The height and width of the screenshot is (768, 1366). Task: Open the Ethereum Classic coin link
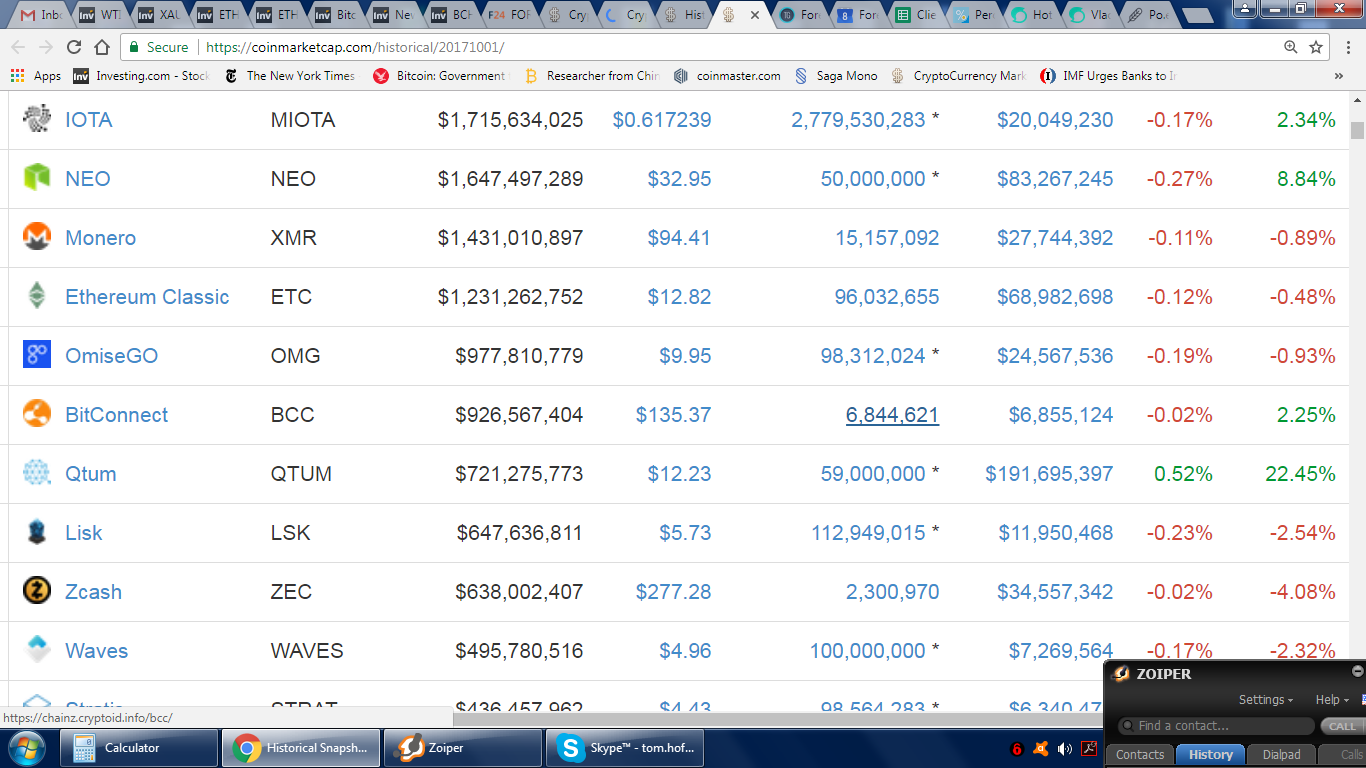coord(147,296)
